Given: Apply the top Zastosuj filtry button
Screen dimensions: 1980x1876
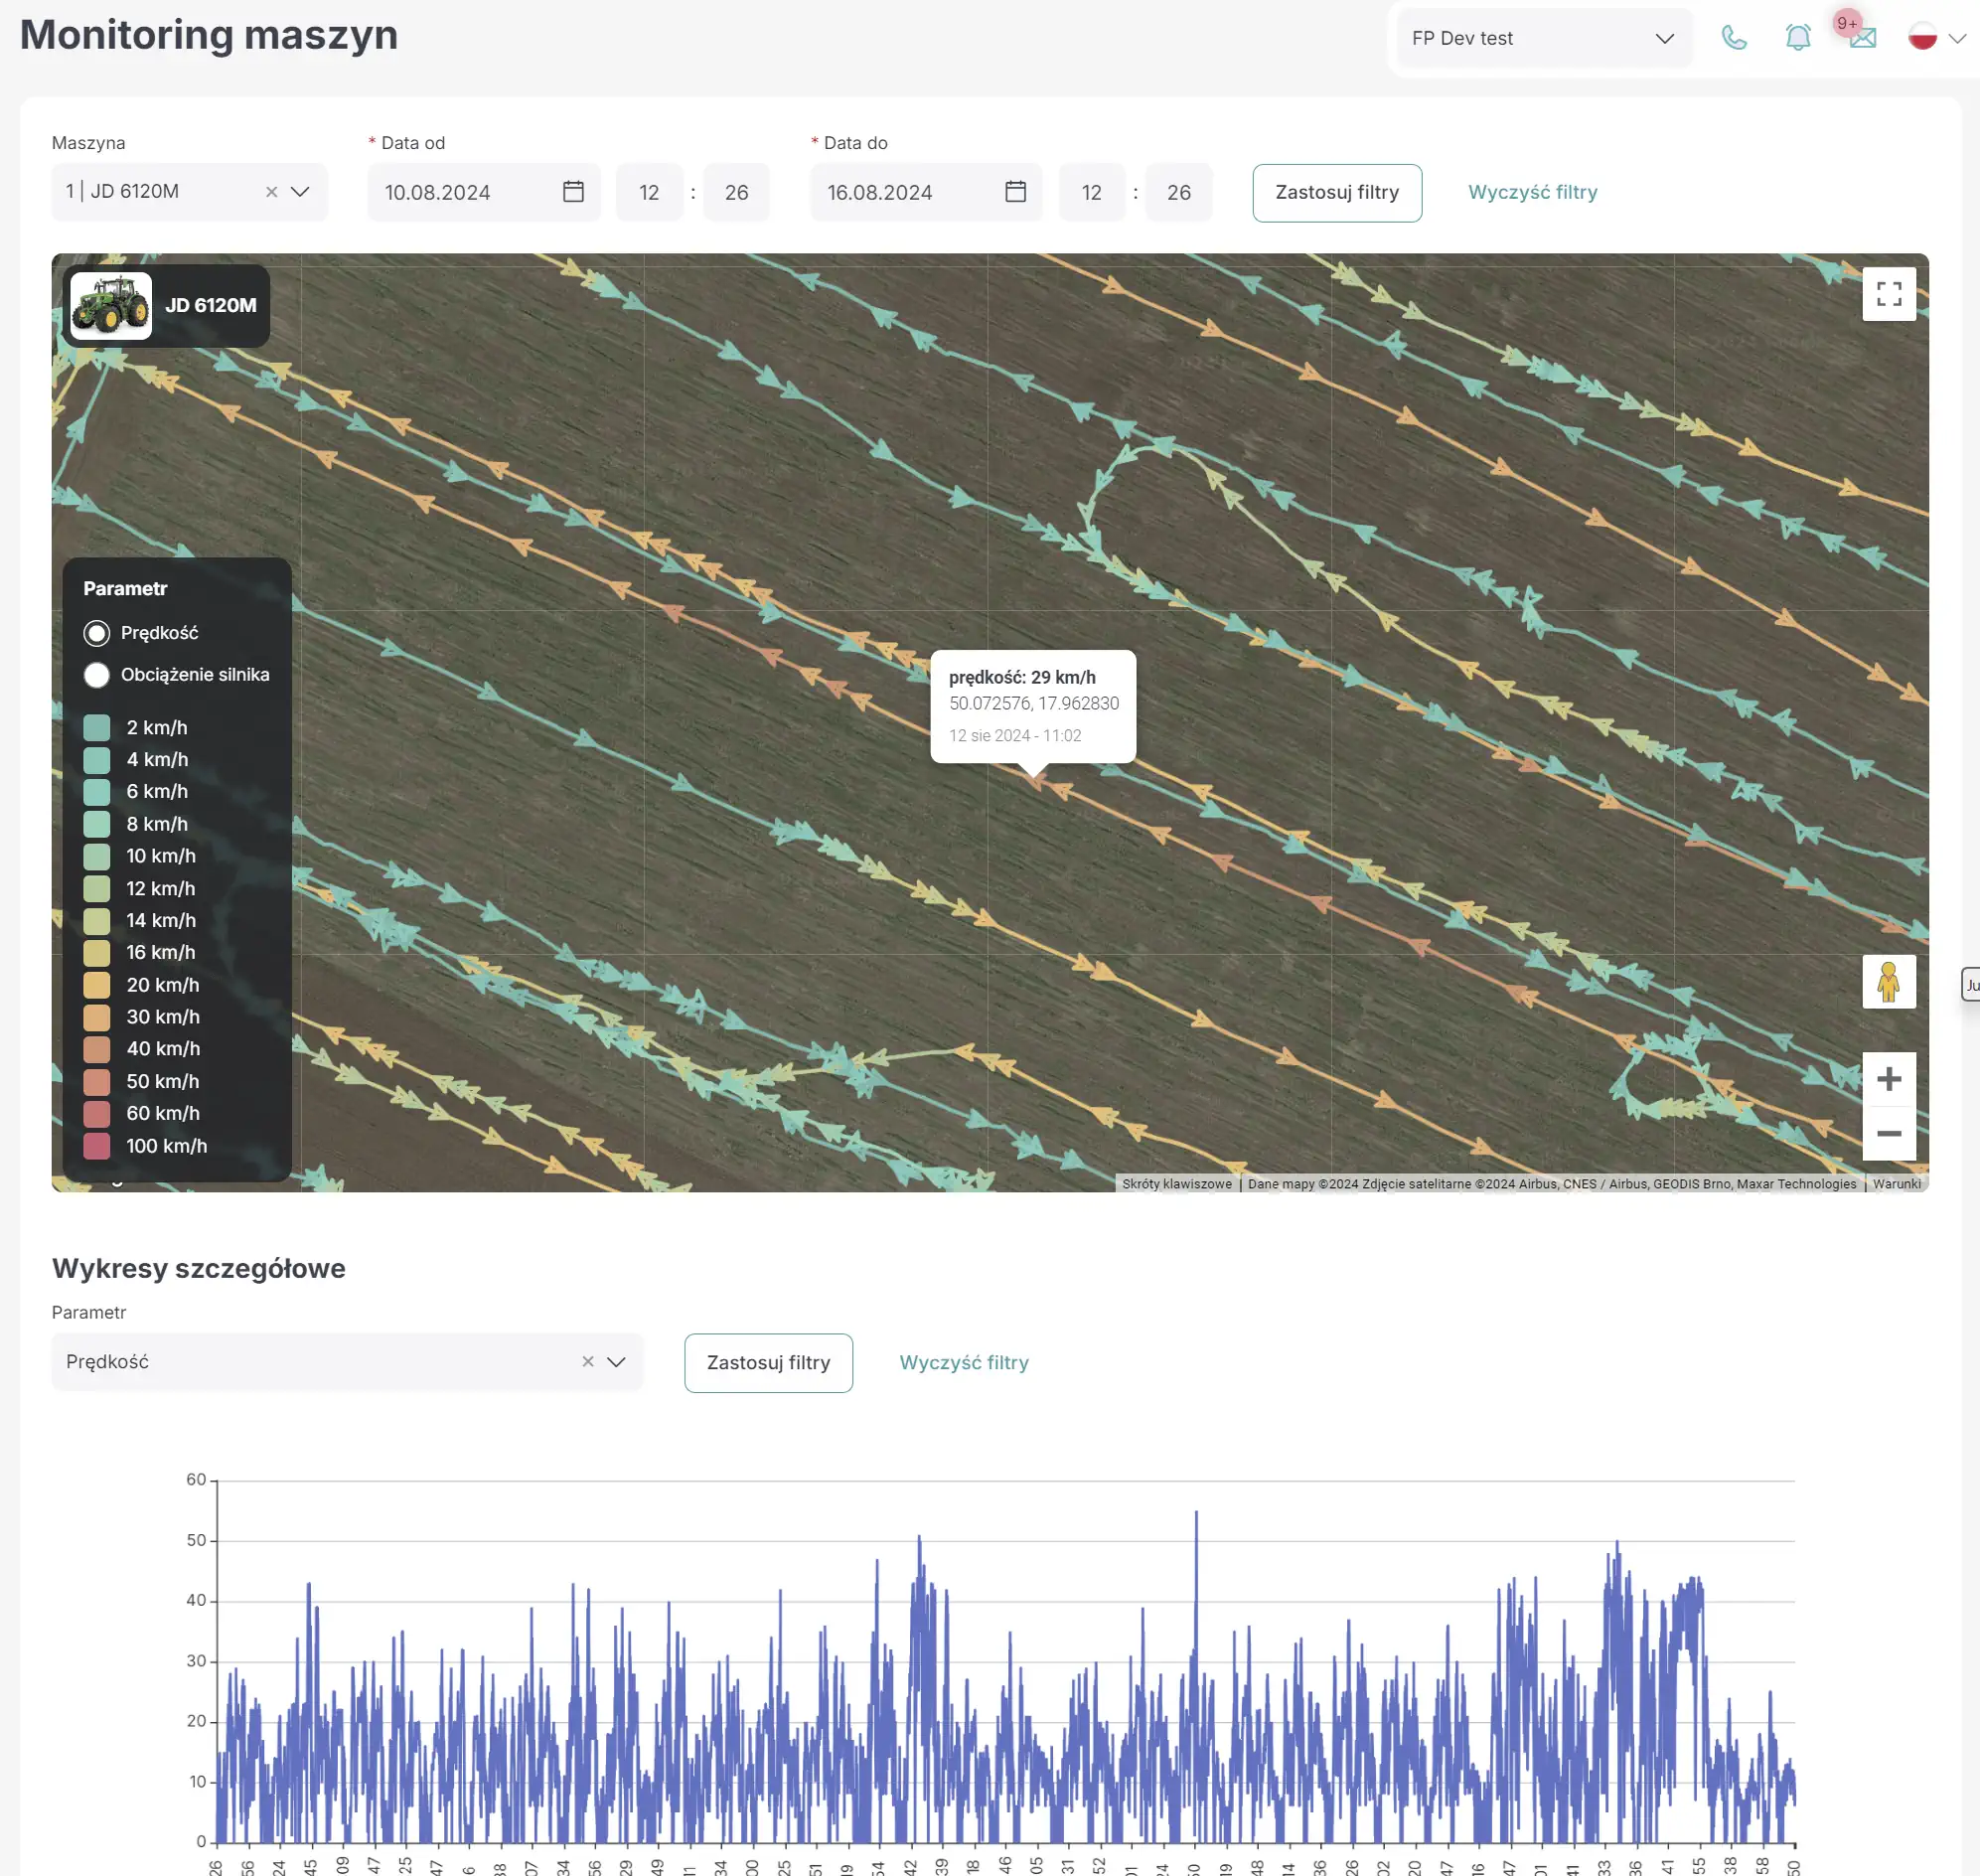Looking at the screenshot, I should [1337, 193].
